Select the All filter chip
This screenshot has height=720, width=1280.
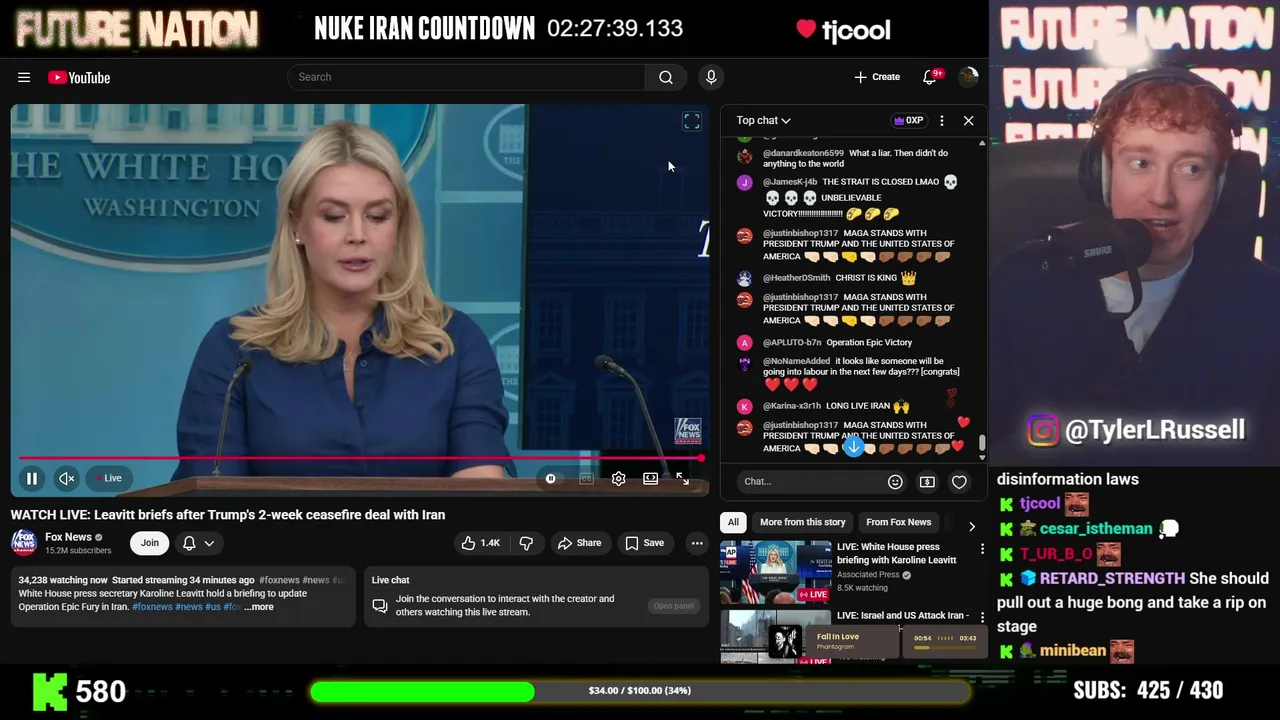pyautogui.click(x=733, y=522)
